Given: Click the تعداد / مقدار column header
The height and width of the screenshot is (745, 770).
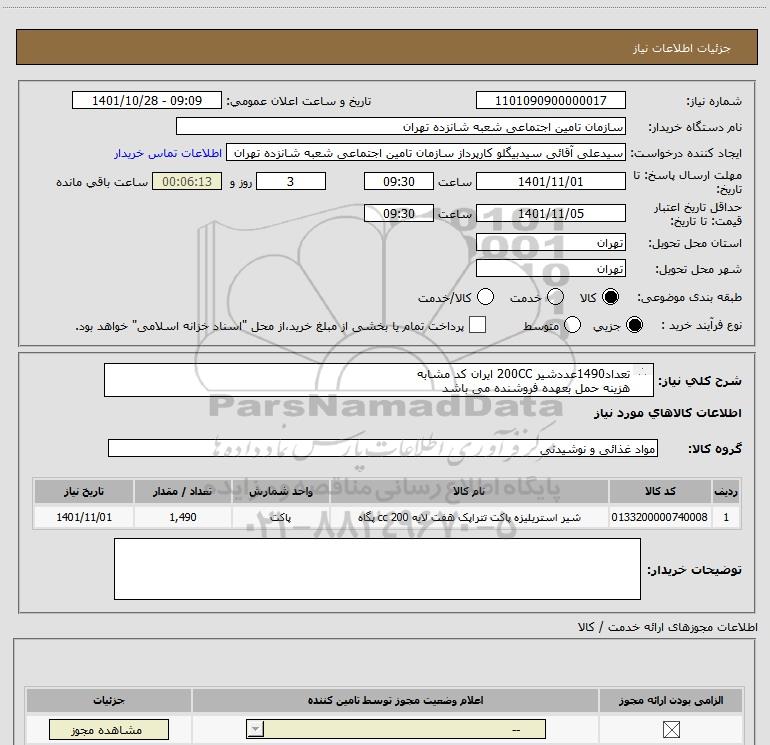Looking at the screenshot, I should [183, 491].
